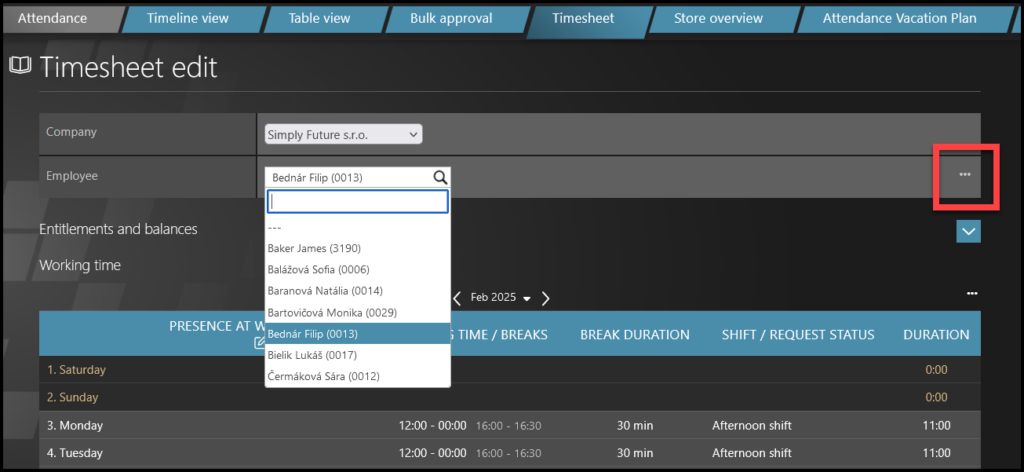Open the Company dropdown Simply Future s.r.o.
This screenshot has height=472, width=1024.
[343, 134]
